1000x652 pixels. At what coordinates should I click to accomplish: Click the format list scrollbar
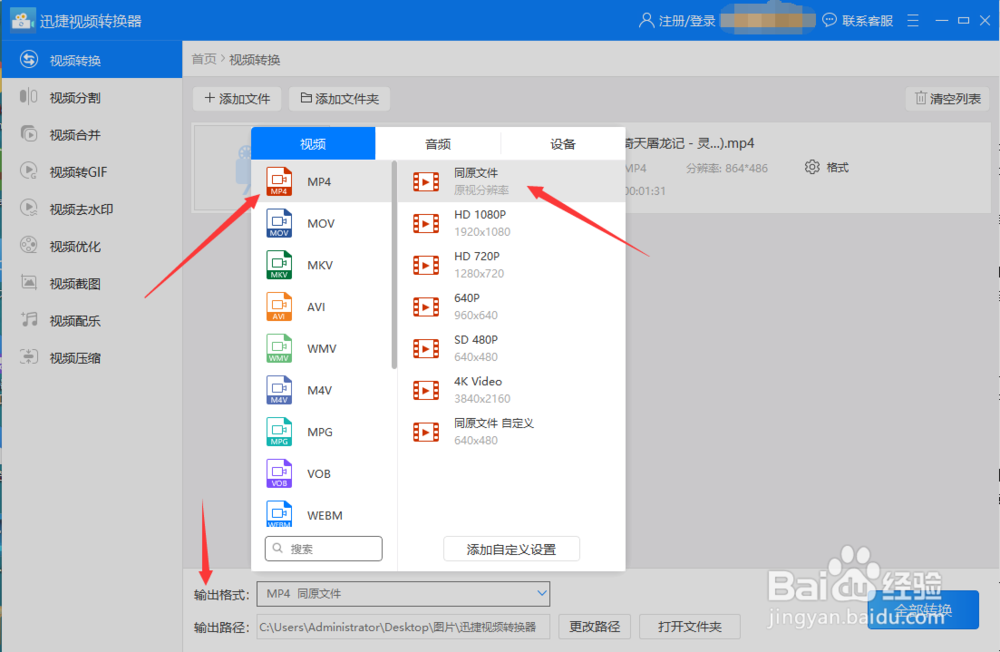394,265
